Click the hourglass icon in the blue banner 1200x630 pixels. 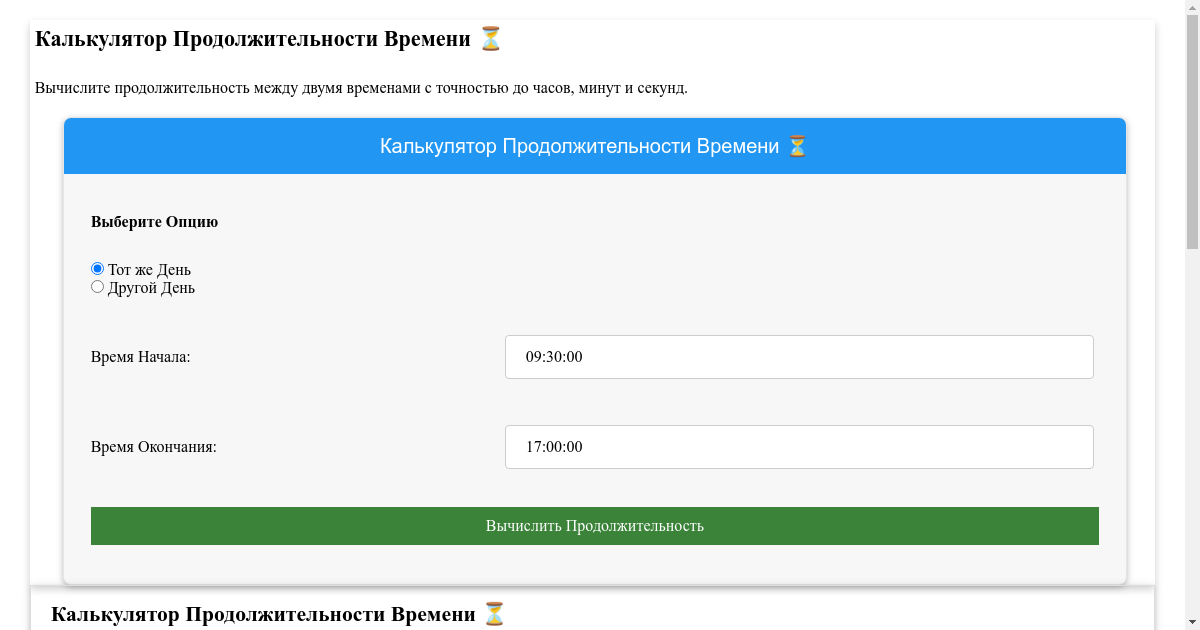click(x=796, y=147)
